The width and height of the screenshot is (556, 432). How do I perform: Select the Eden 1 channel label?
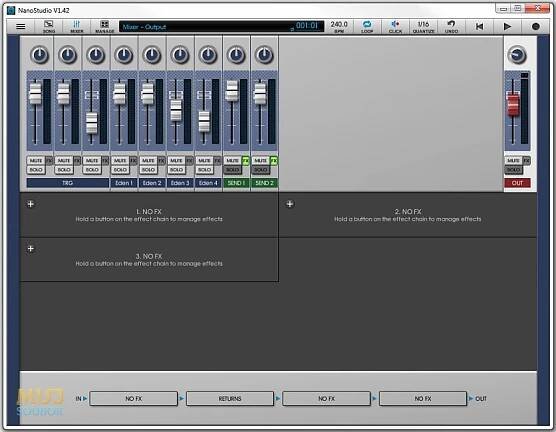tap(124, 183)
